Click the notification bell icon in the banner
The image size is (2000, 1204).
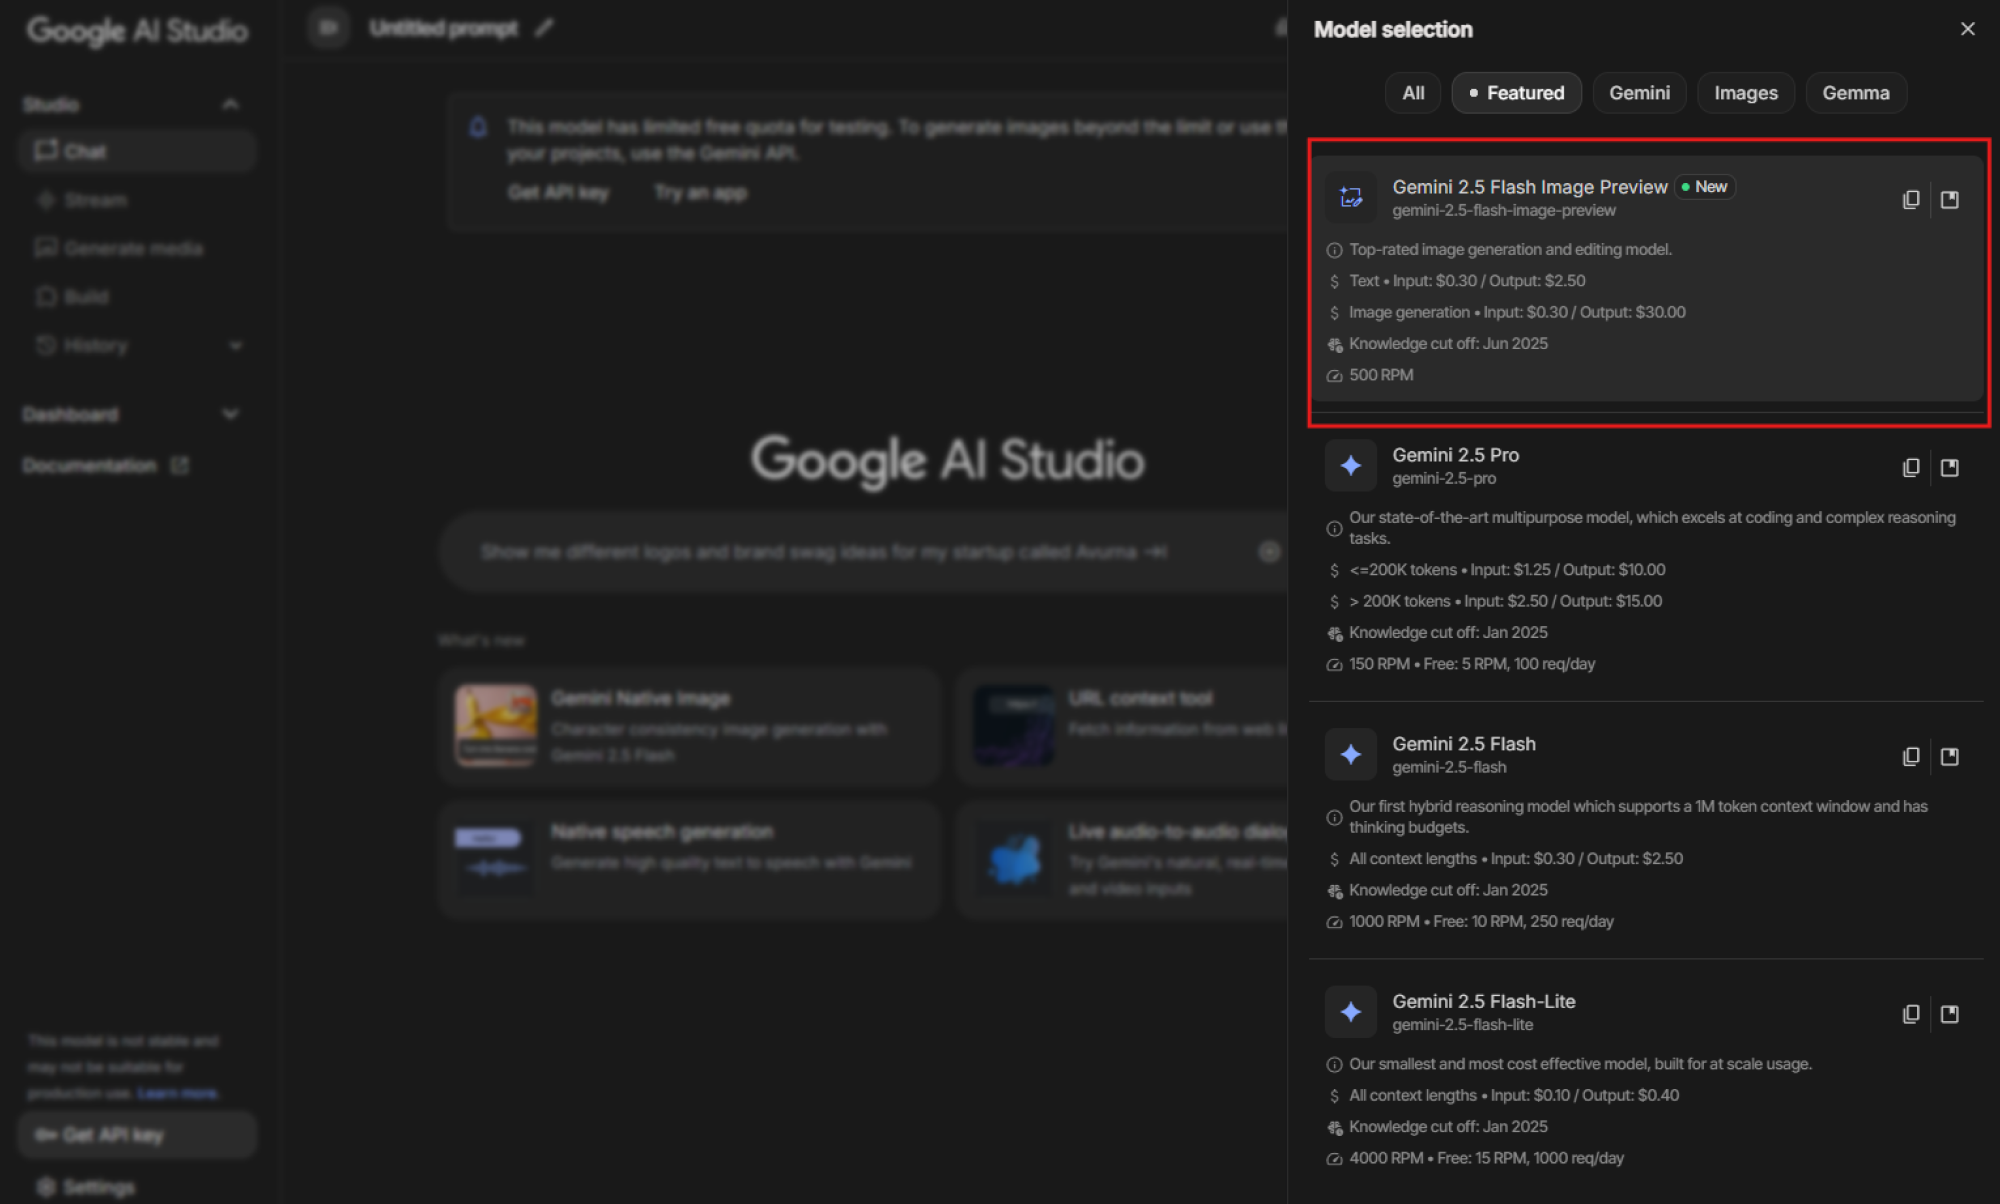click(478, 127)
